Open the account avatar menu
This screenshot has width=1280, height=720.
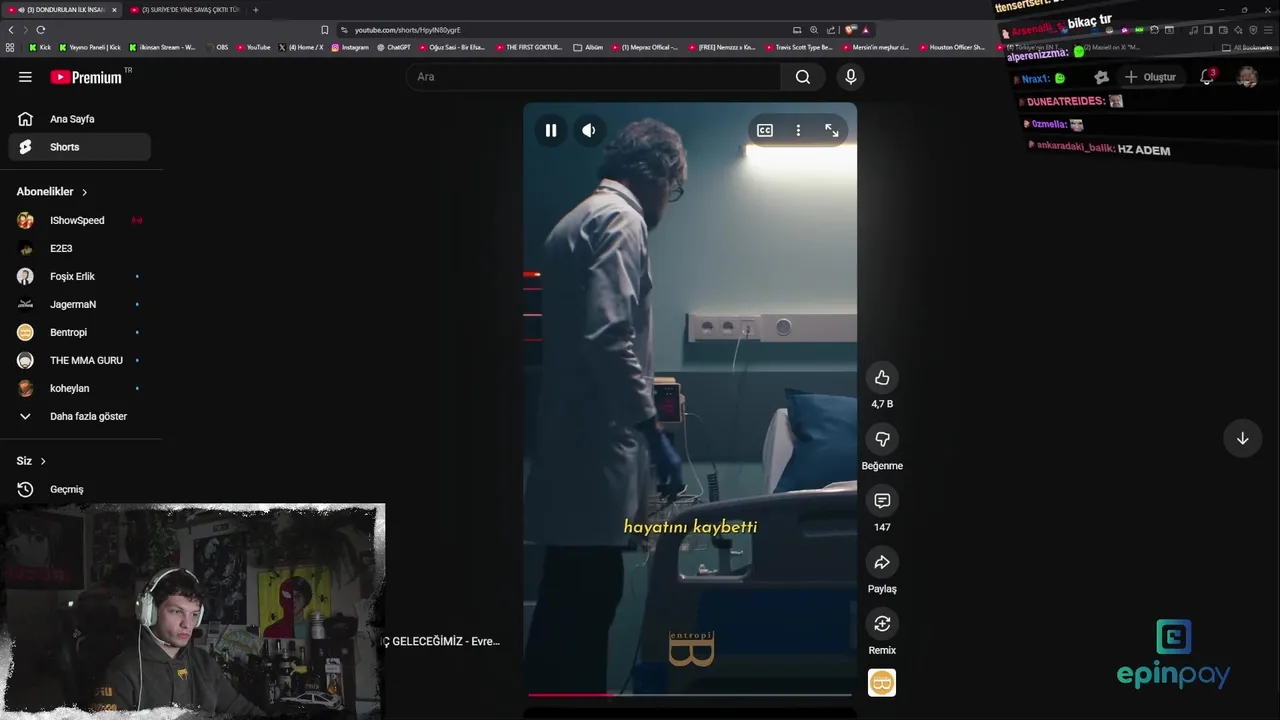(1247, 77)
